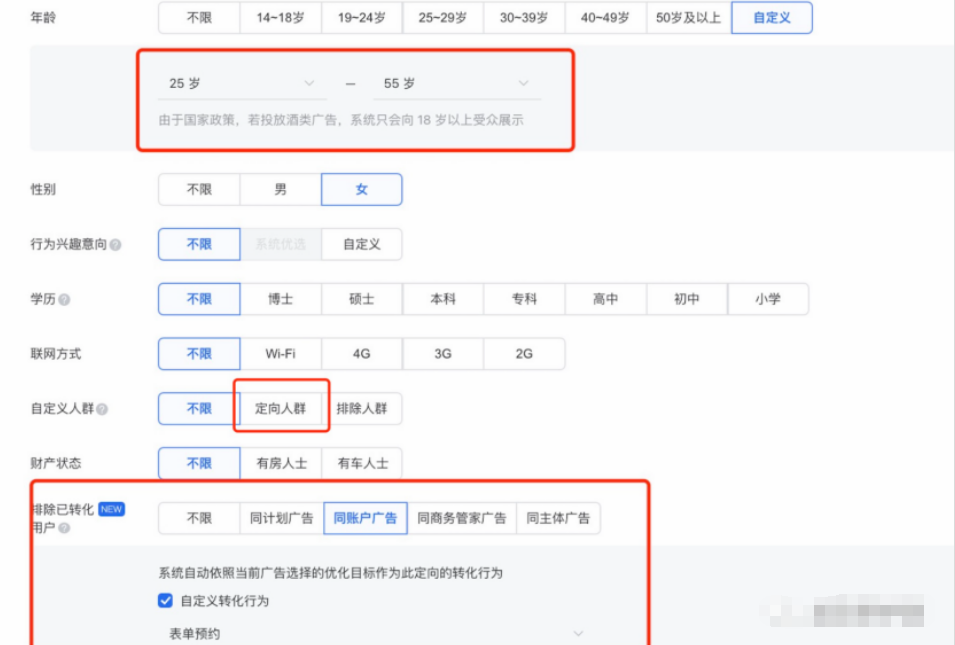The height and width of the screenshot is (645, 955).
Task: Select the 14~18岁 age range
Action: (x=279, y=17)
